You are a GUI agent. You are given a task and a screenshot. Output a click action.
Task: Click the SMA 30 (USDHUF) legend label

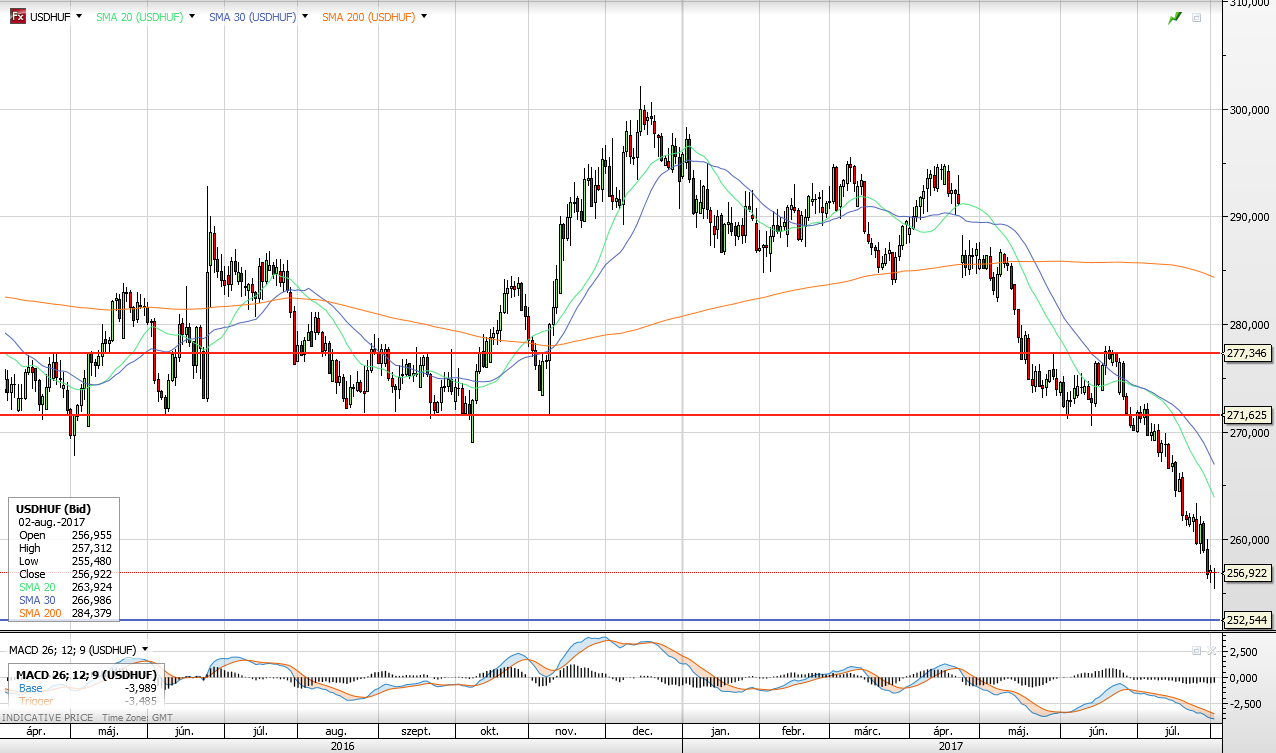pos(252,17)
